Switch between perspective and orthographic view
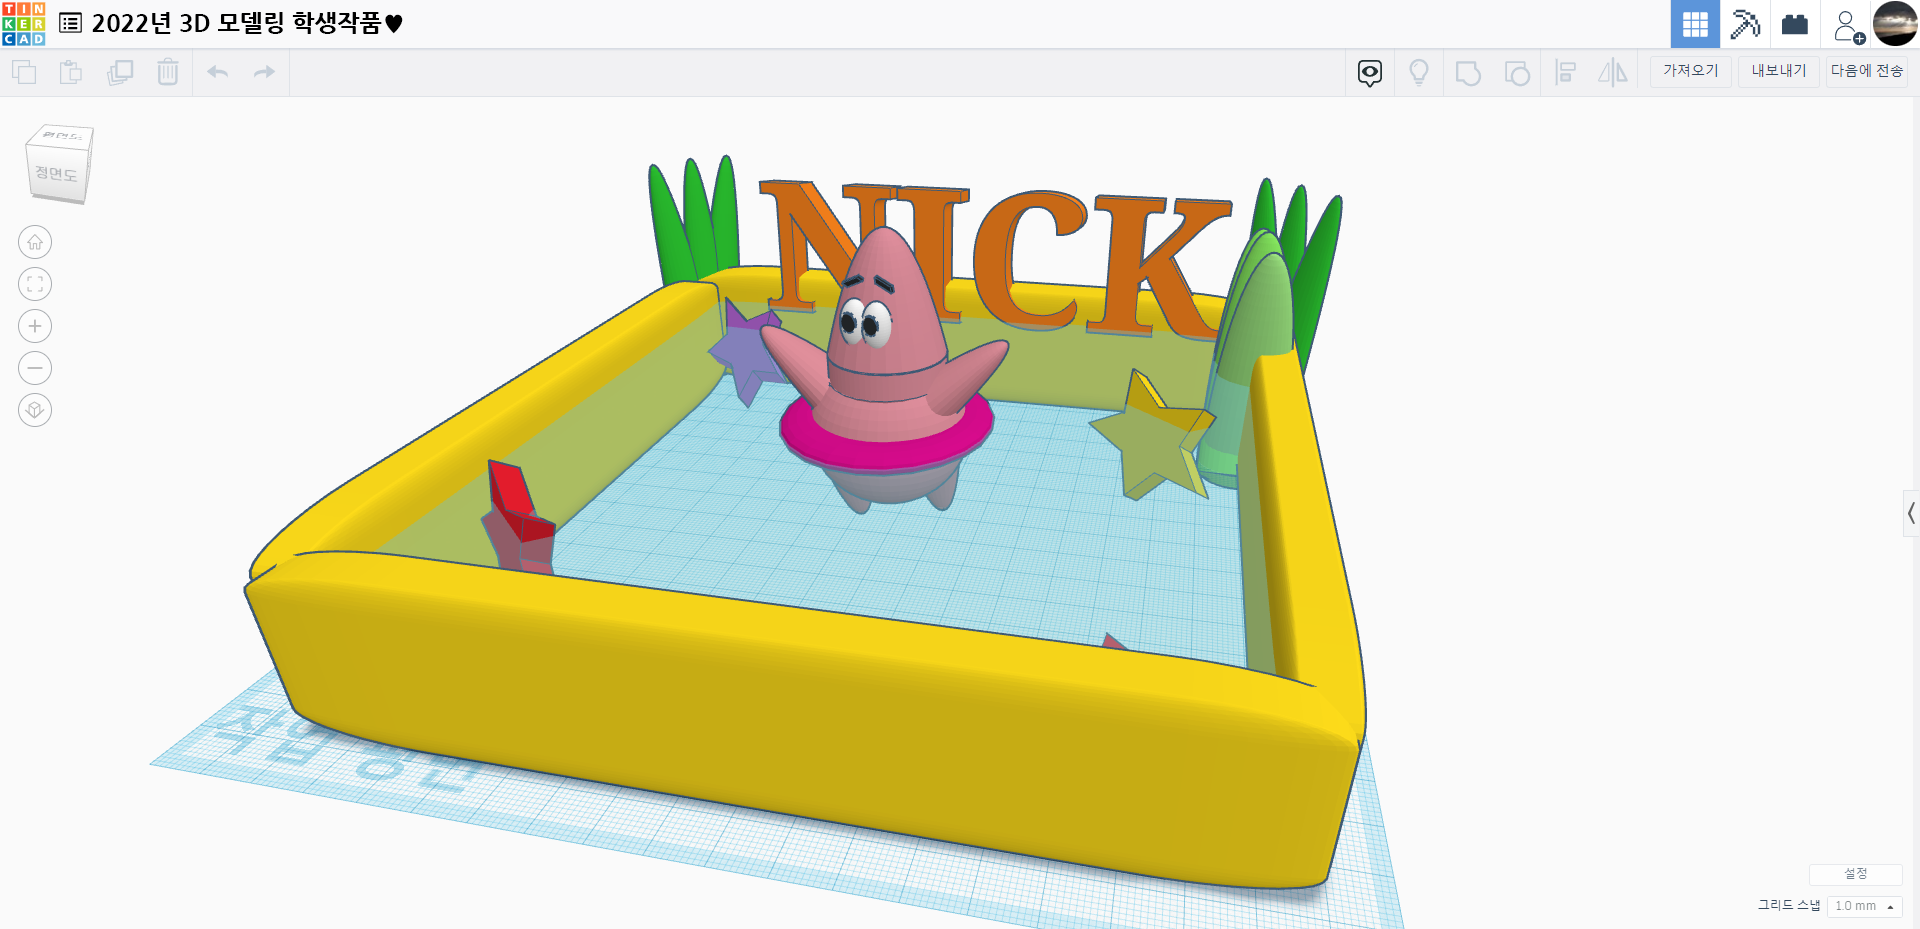Viewport: 1920px width, 929px height. pos(35,410)
